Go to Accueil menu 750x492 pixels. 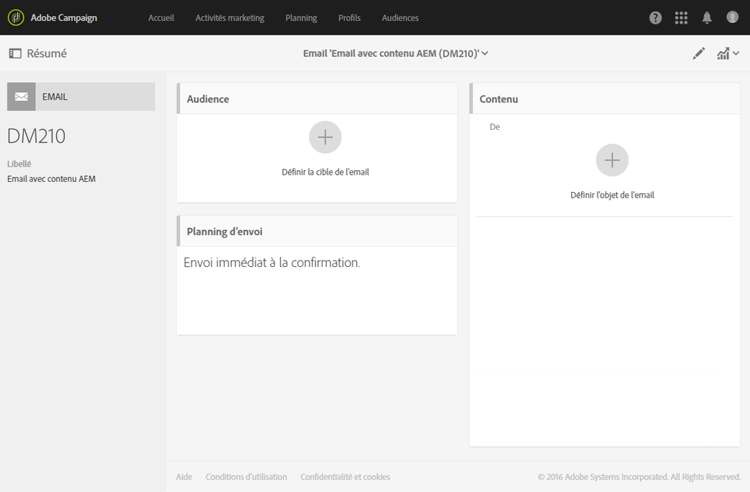coord(161,18)
